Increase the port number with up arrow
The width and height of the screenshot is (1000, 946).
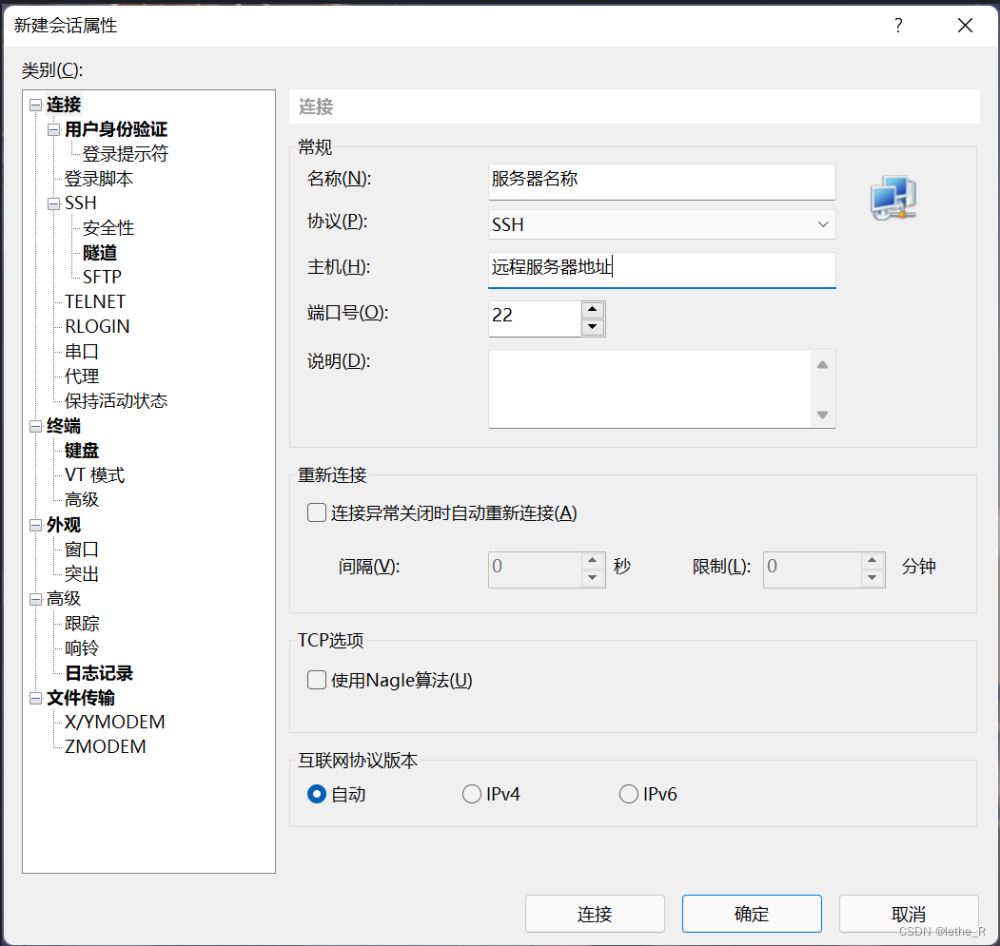(x=592, y=309)
